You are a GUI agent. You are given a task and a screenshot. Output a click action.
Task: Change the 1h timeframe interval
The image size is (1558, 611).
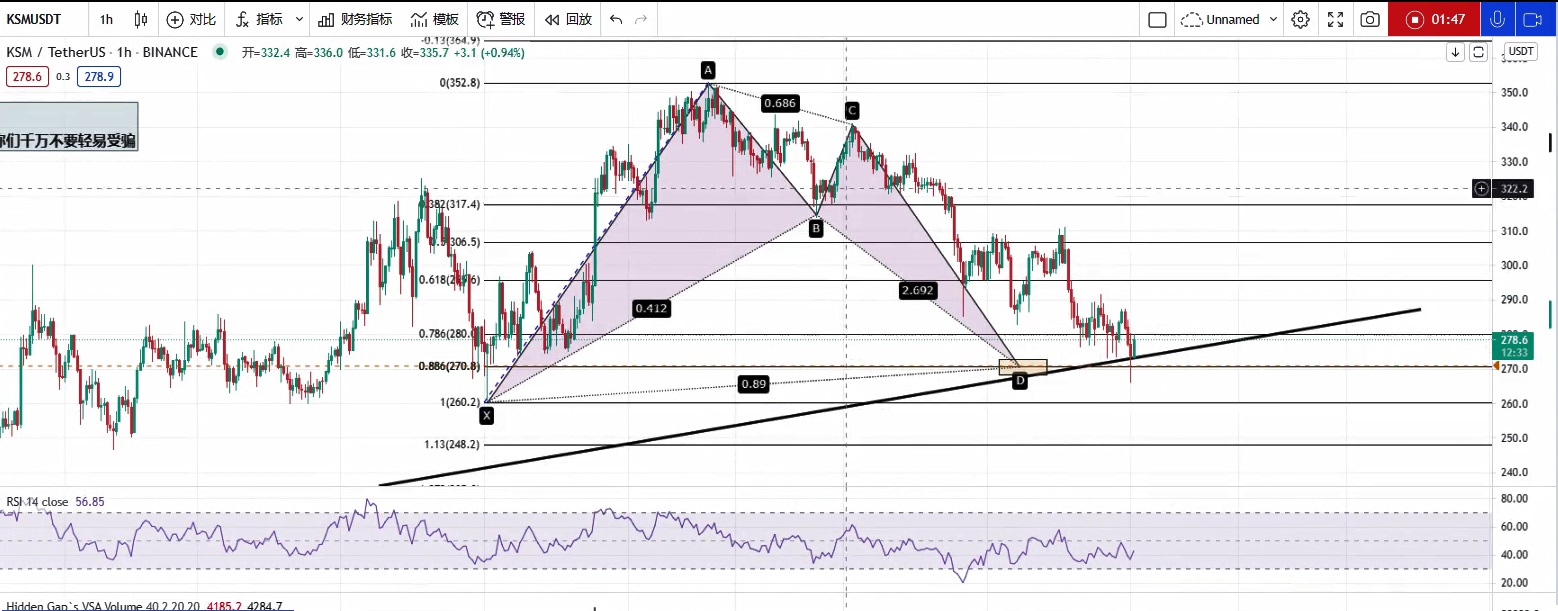point(106,19)
